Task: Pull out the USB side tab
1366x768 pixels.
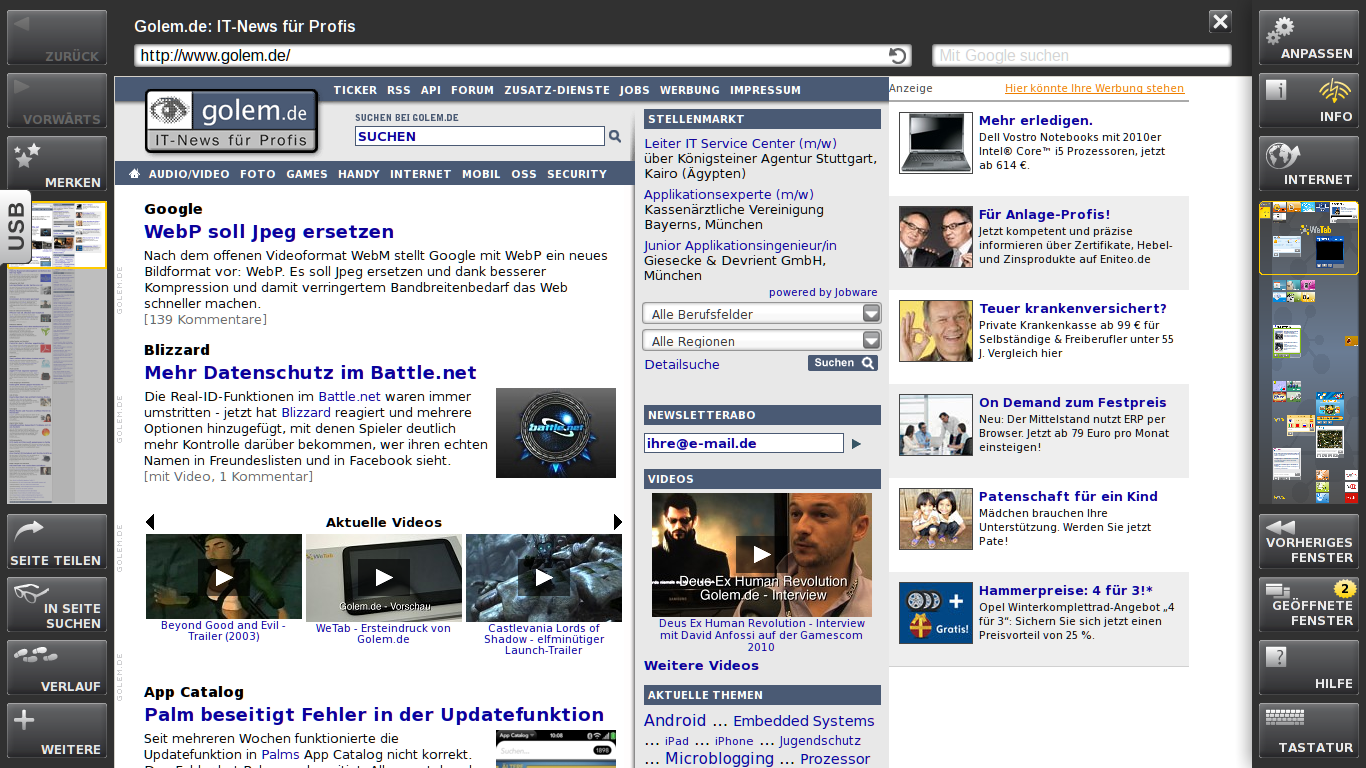Action: (x=16, y=226)
